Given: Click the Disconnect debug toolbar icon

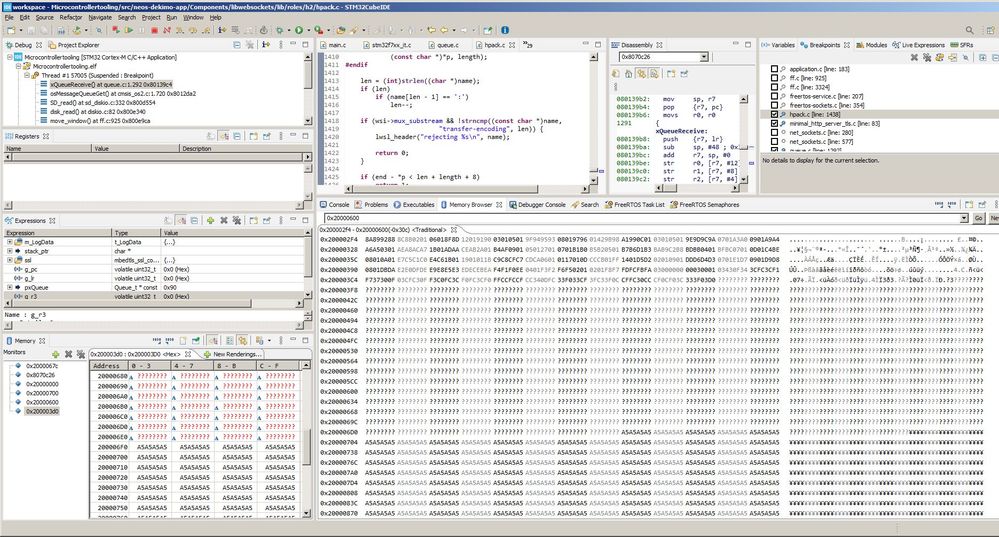Looking at the screenshot, I should click(x=167, y=30).
